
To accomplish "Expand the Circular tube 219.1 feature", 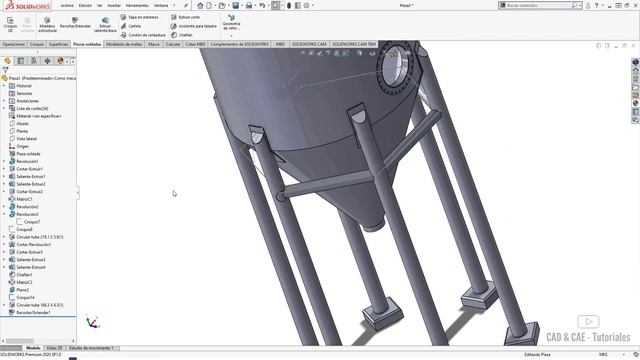I will coord(4,237).
